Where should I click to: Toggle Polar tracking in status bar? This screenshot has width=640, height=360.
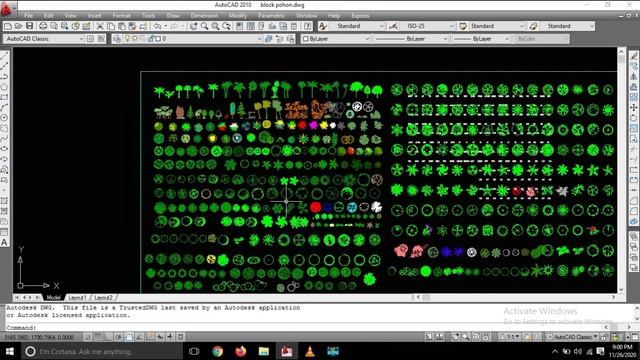(119, 337)
